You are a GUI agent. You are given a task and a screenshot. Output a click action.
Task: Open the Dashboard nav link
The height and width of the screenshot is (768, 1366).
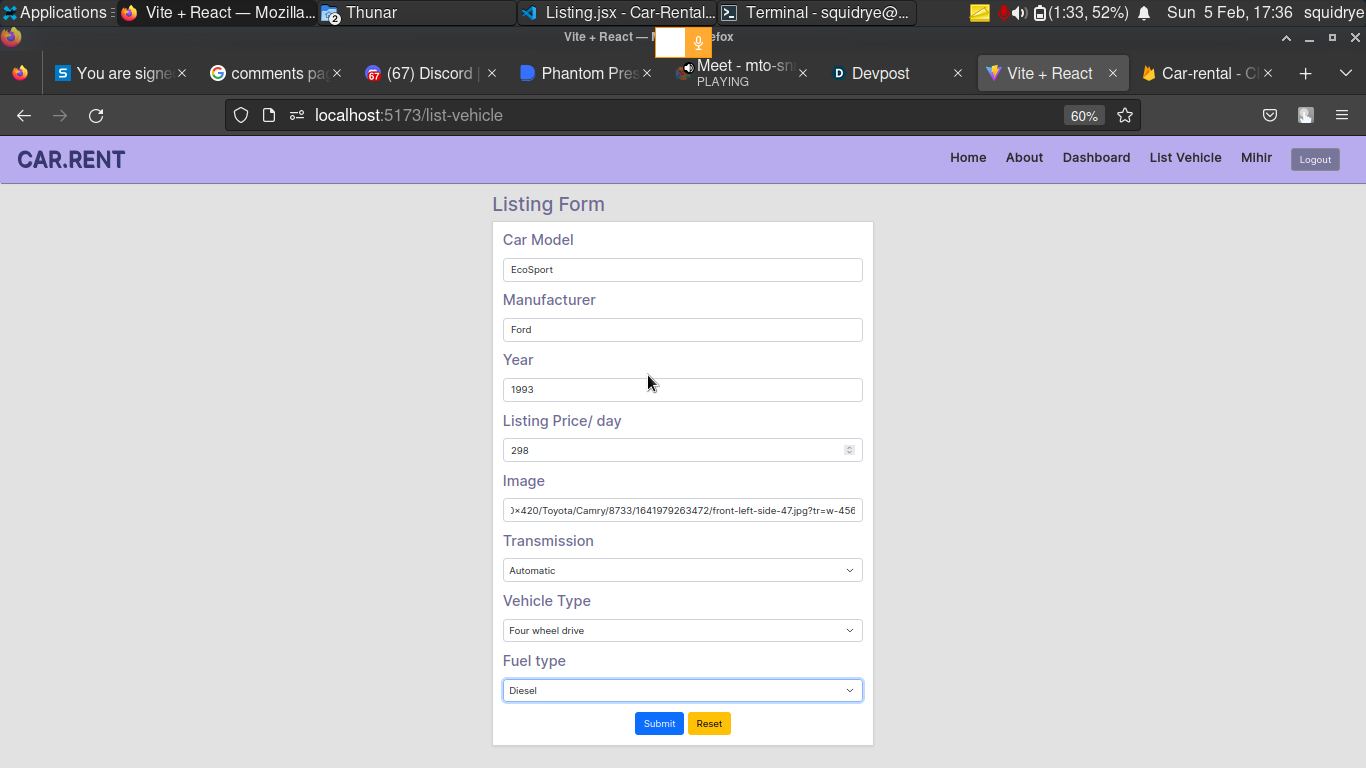tap(1096, 158)
